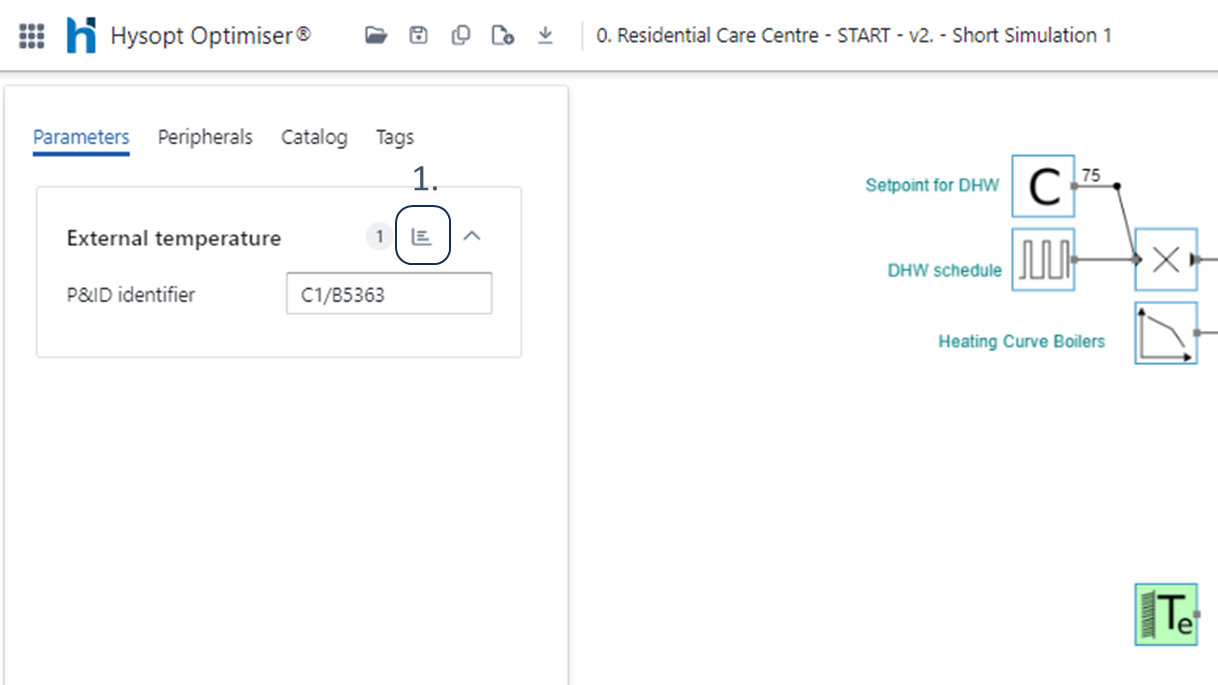Switch to the Catalog tab

pos(314,137)
